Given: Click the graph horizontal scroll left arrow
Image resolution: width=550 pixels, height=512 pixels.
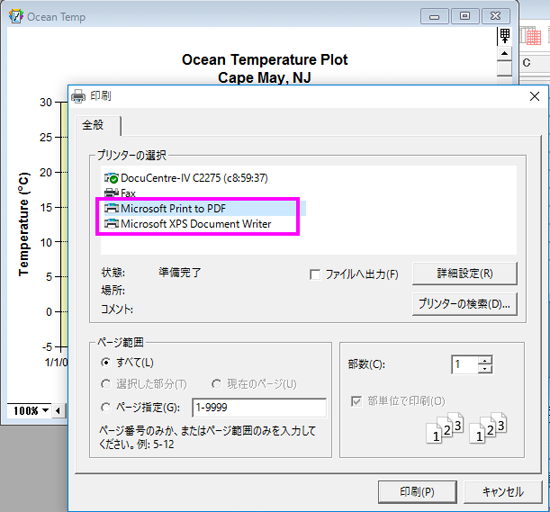Looking at the screenshot, I should [x=58, y=410].
